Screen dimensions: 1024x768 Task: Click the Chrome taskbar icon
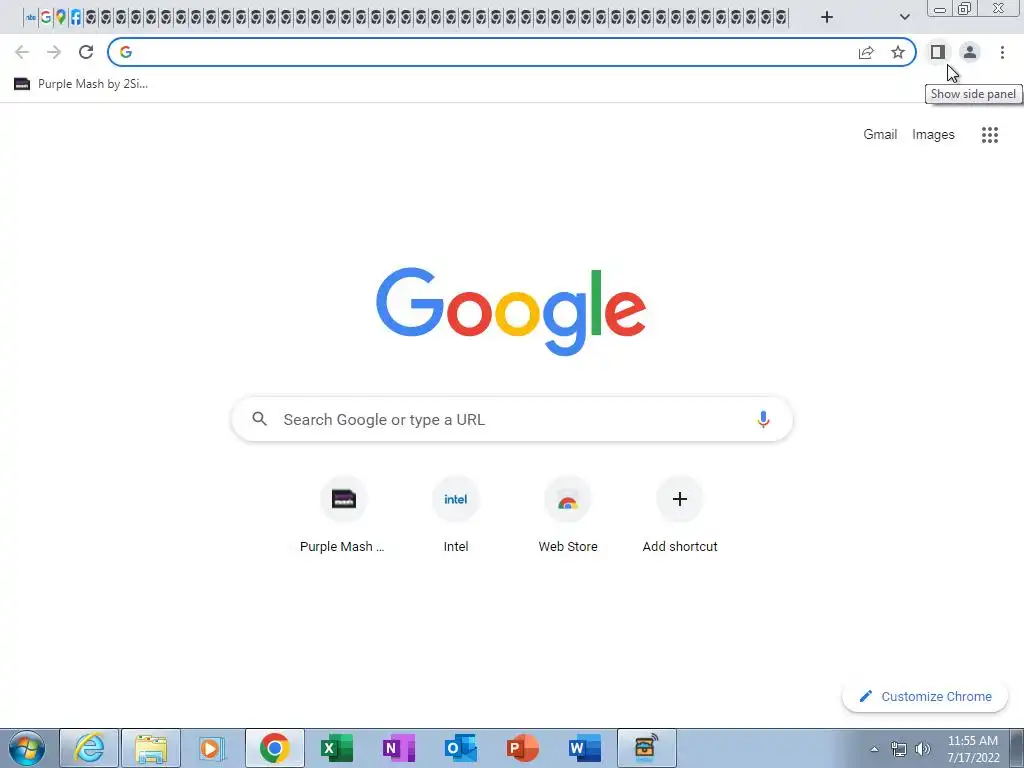click(x=274, y=748)
